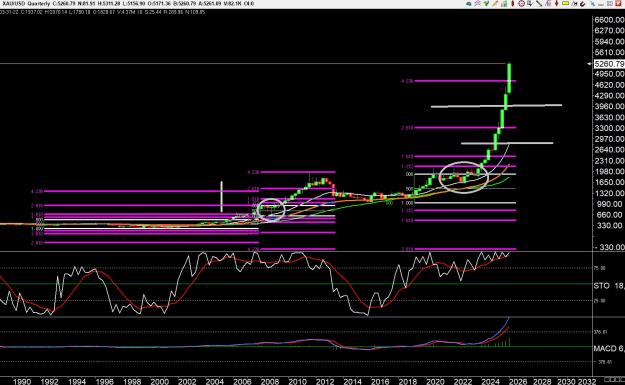Click the XAUUSD Quarterly chart title
Screen dimensions: 625x385
pos(26,4)
